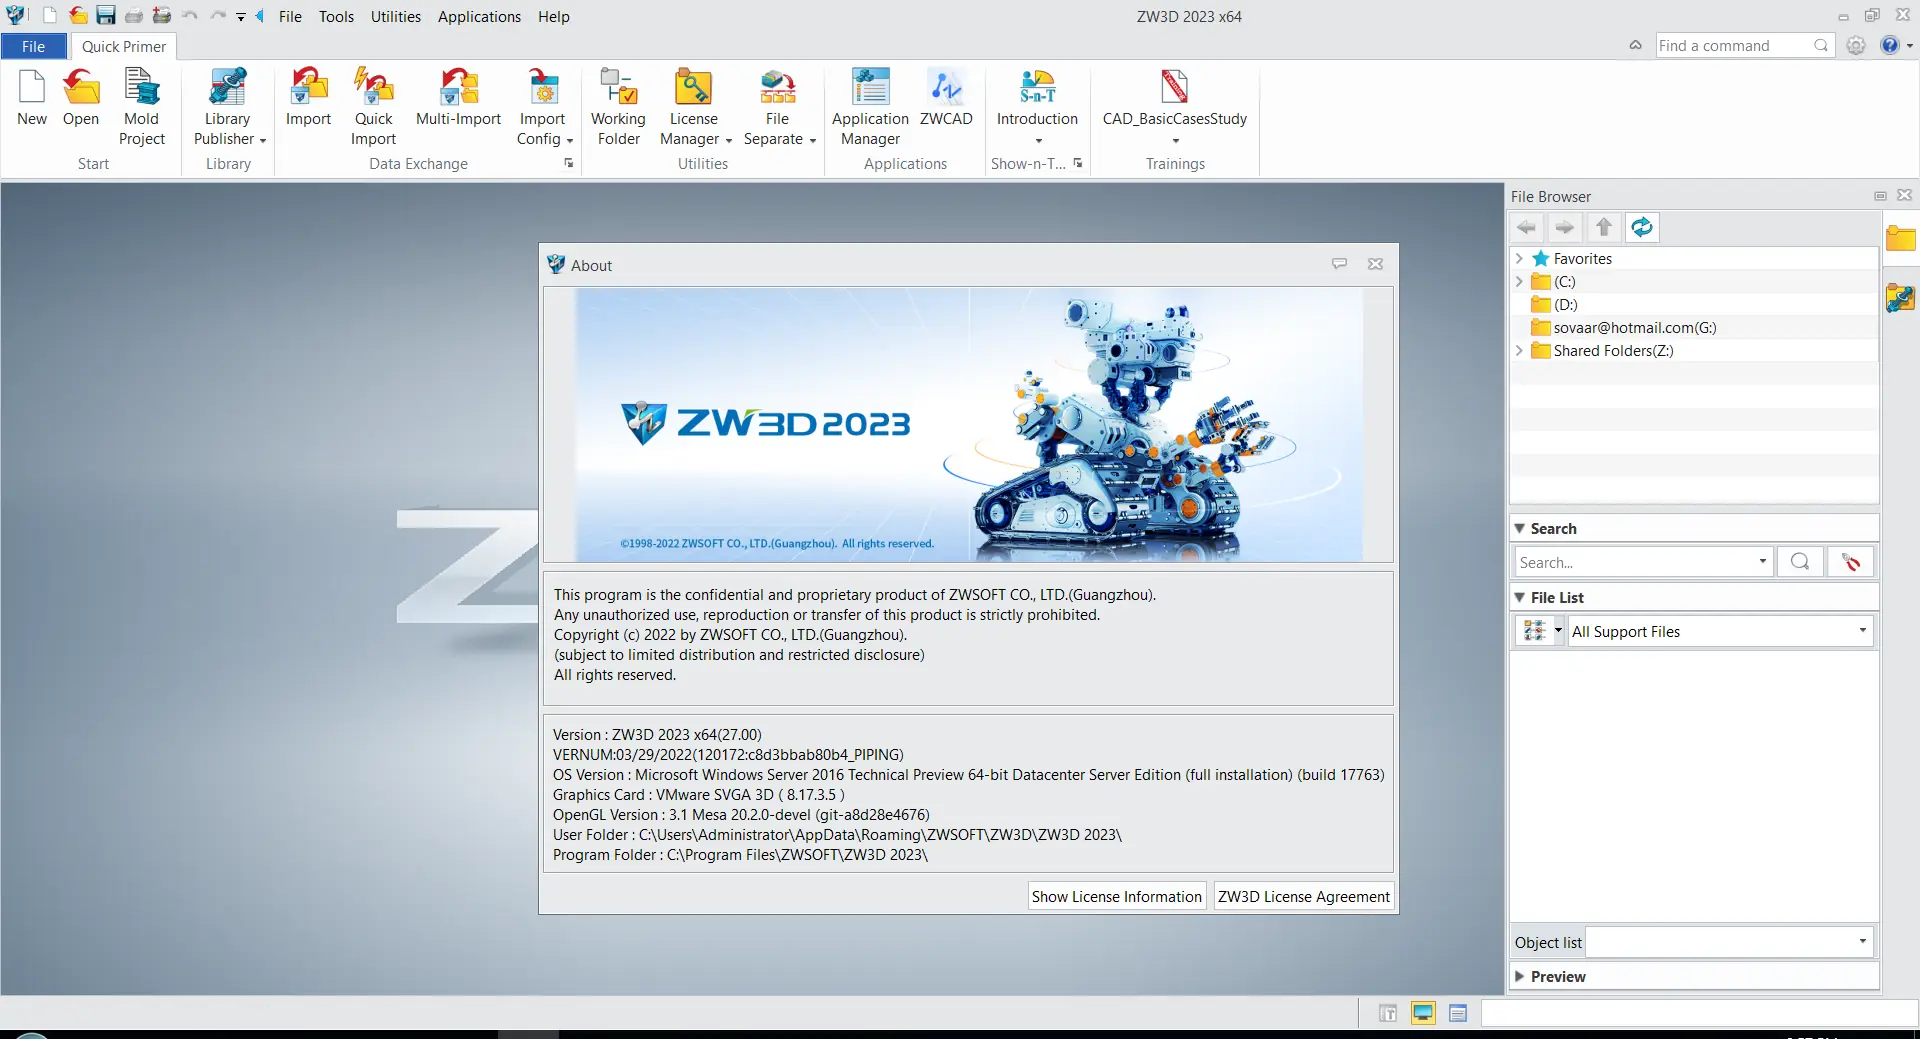Expand the (C:) drive node
1920x1039 pixels.
pyautogui.click(x=1519, y=282)
